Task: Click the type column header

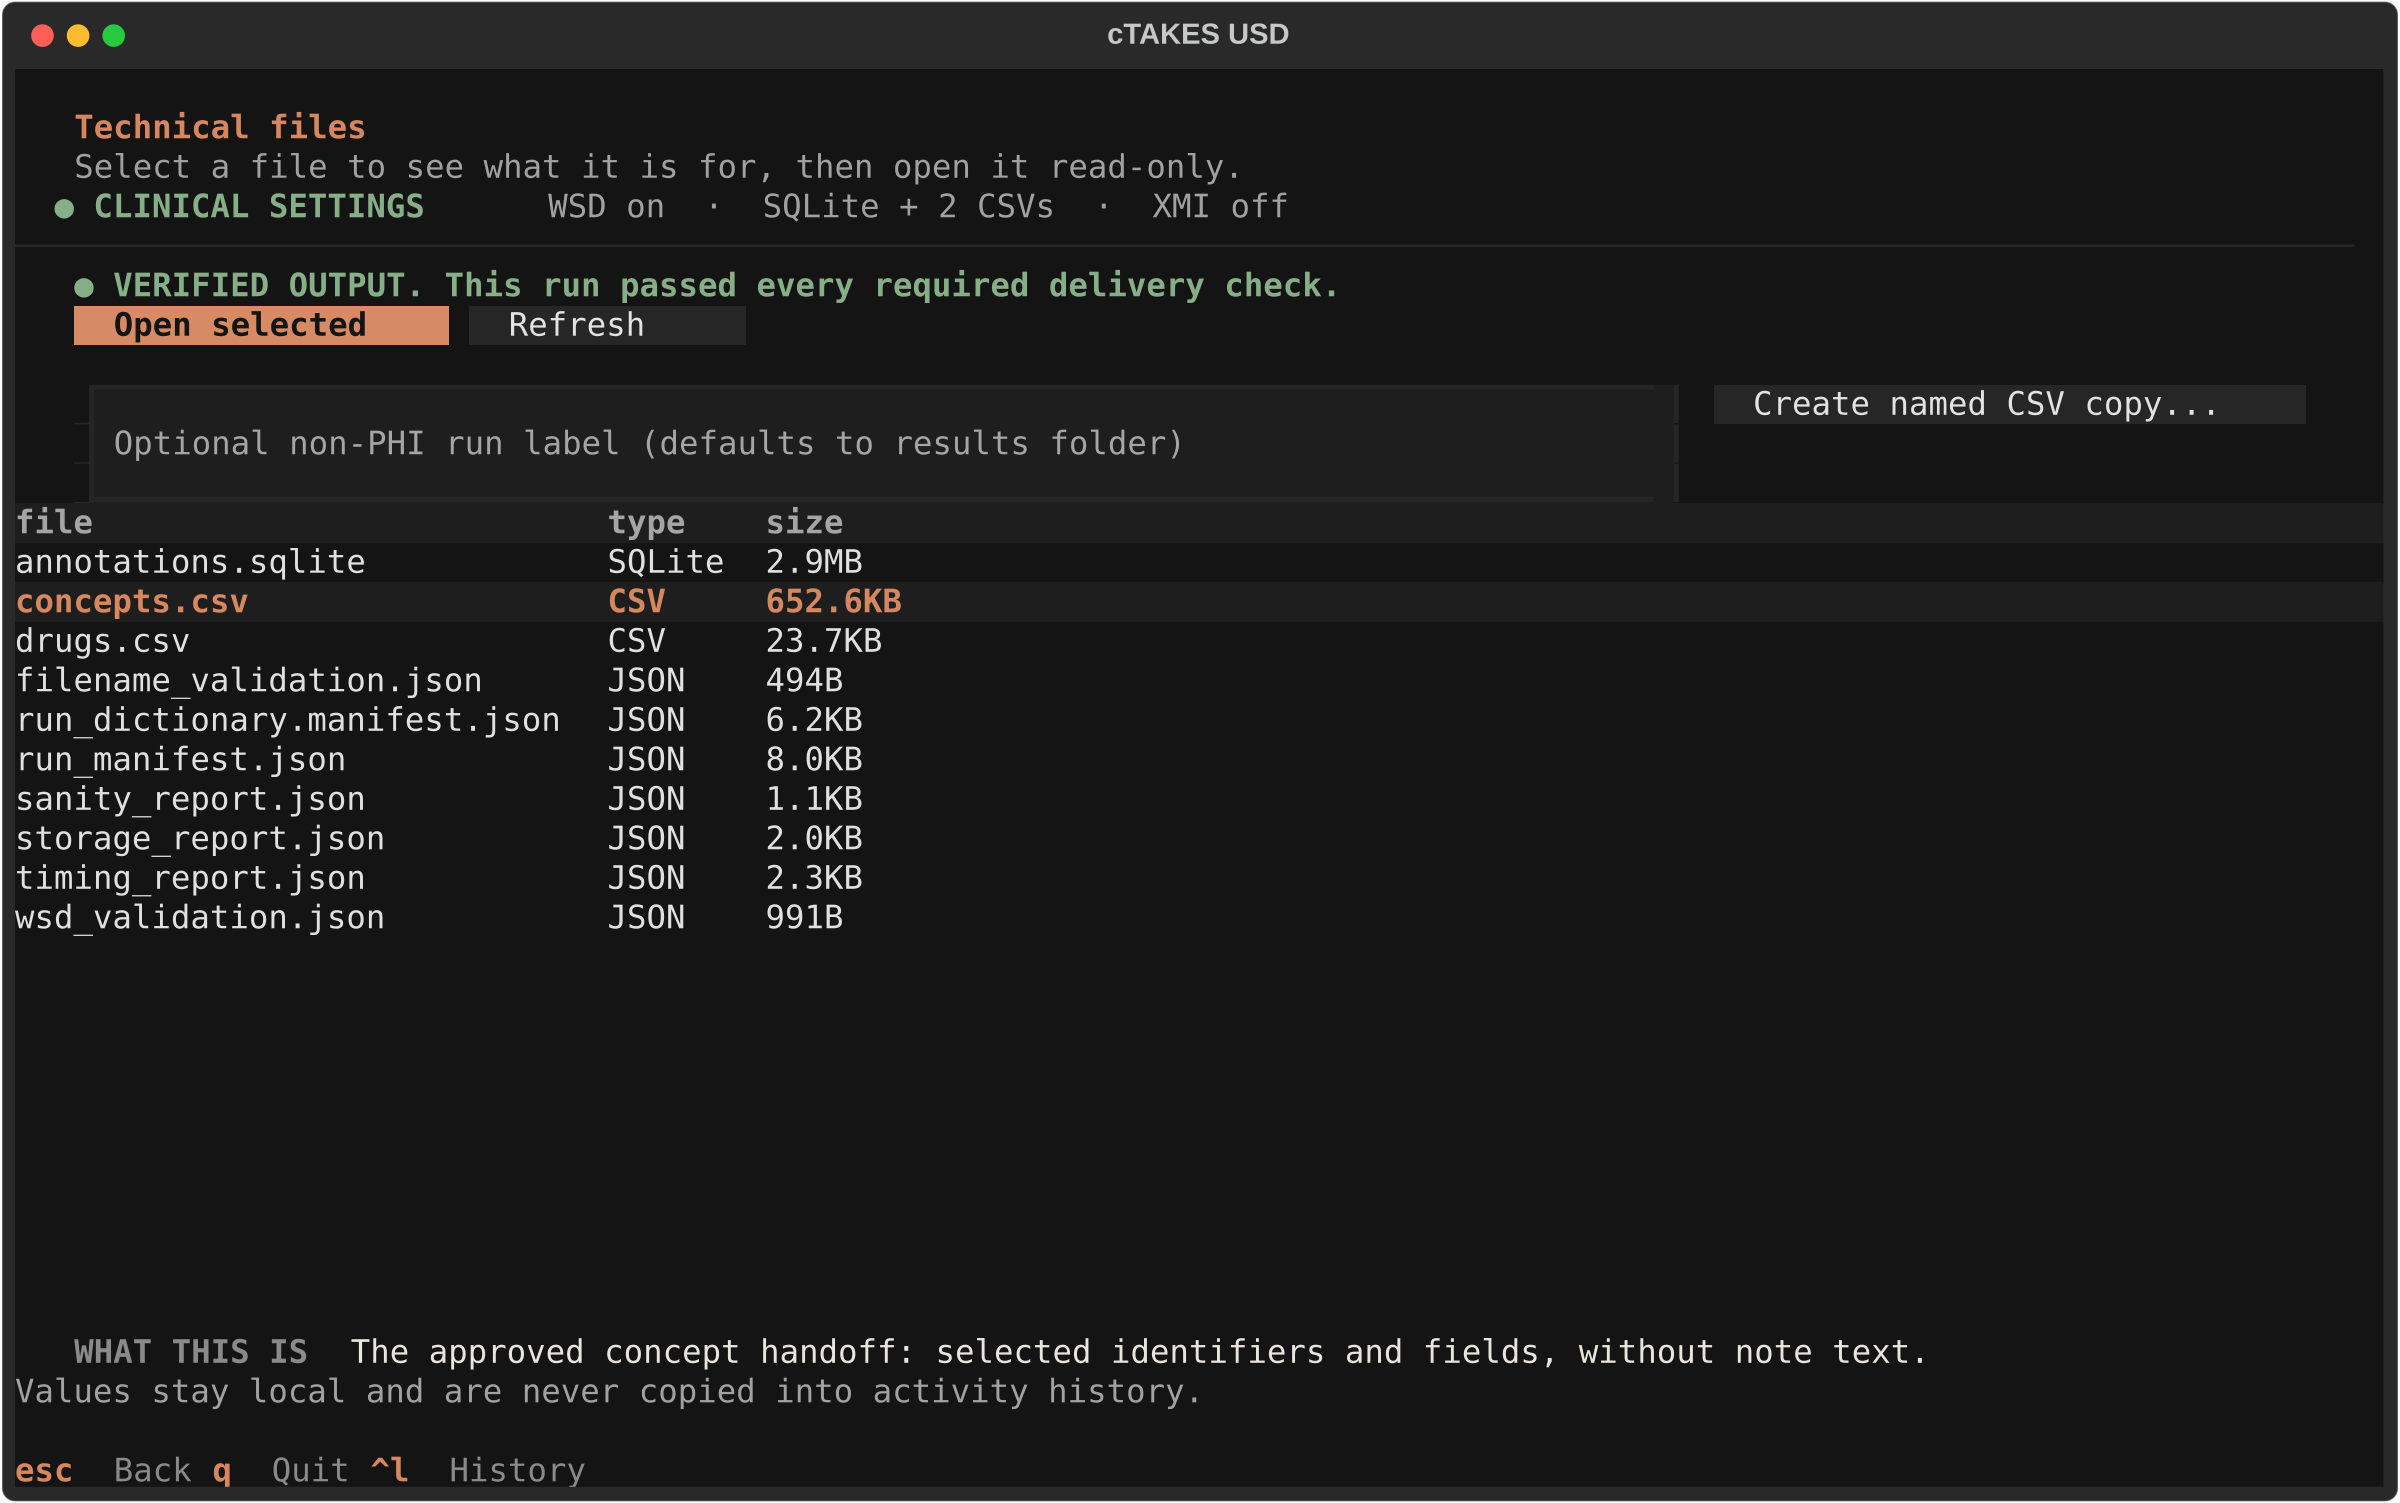Action: pos(646,522)
